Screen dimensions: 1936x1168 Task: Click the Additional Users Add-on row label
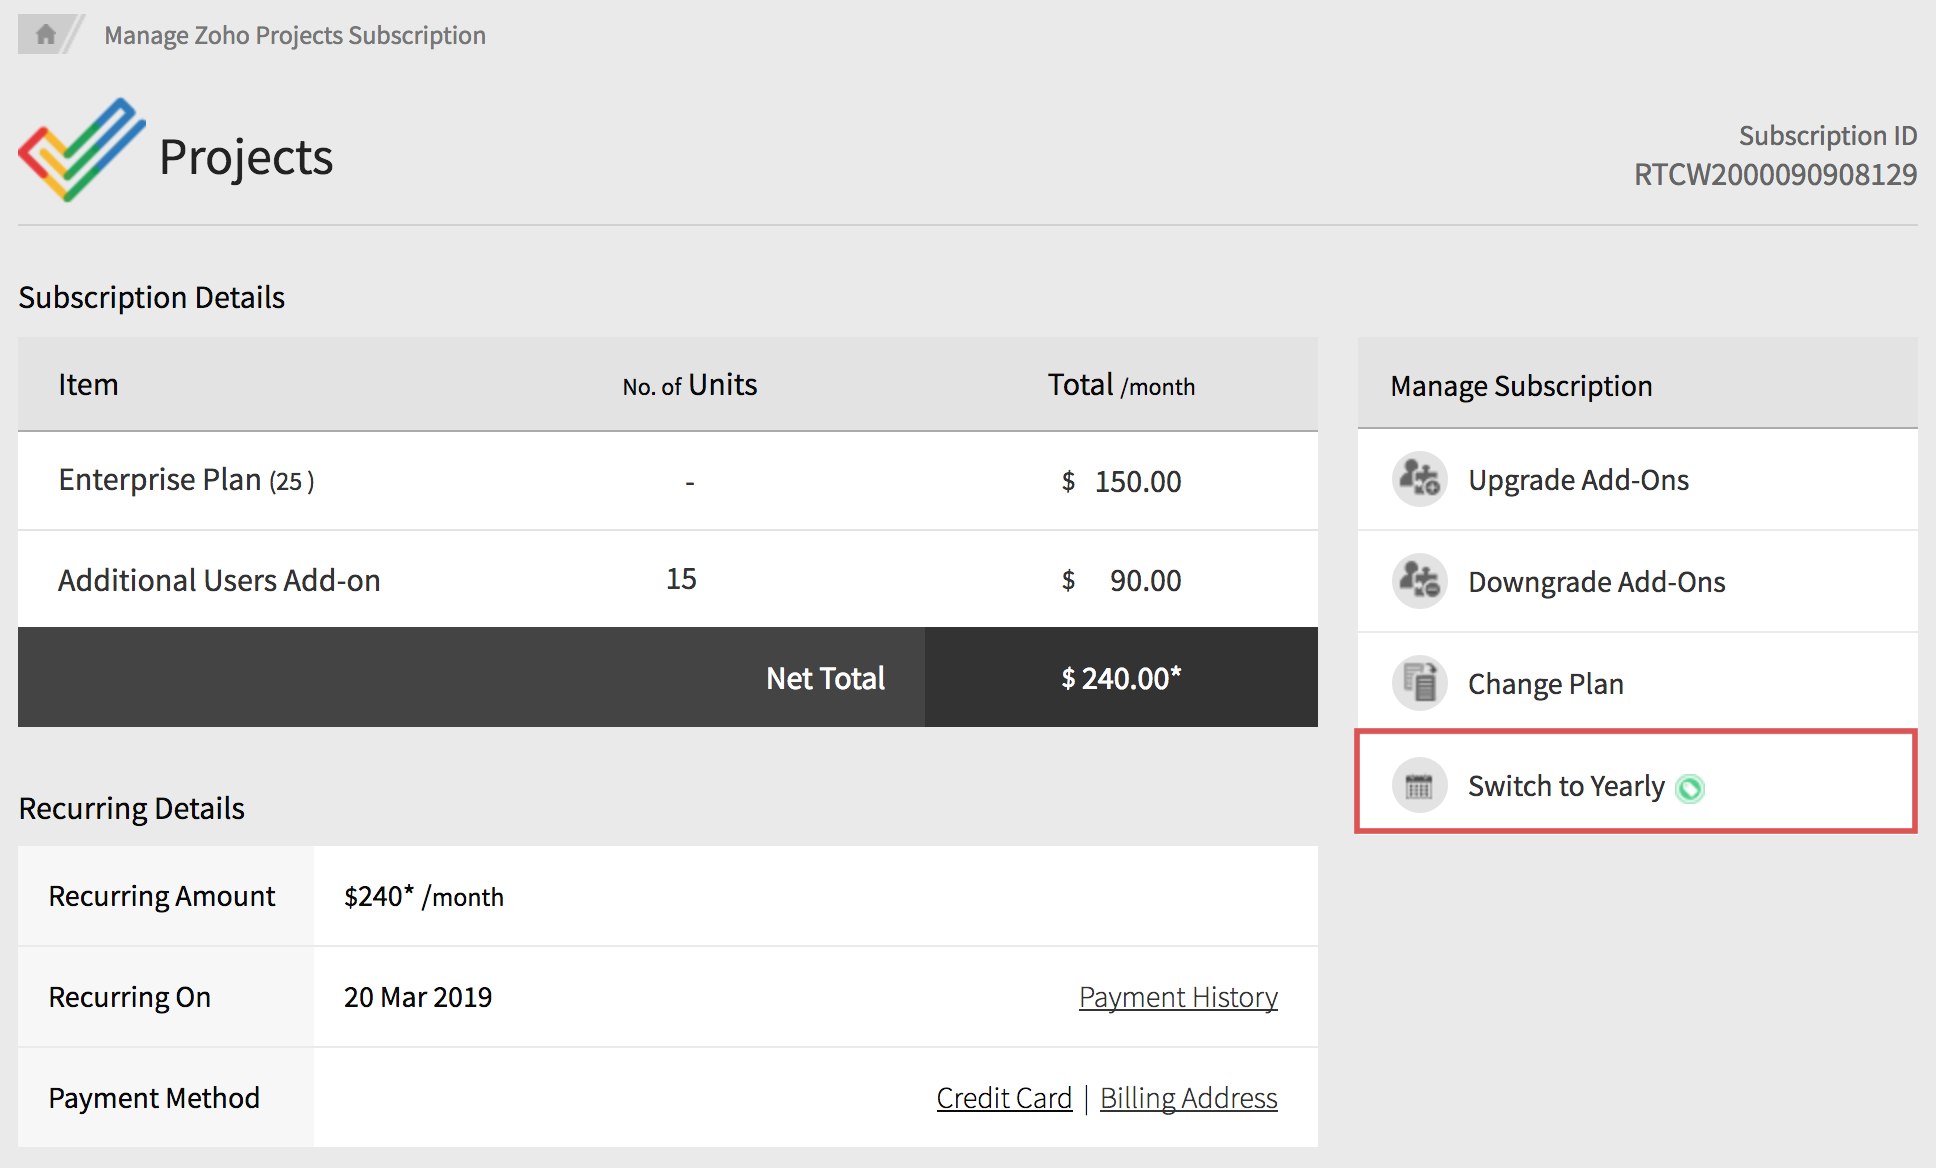[x=219, y=581]
